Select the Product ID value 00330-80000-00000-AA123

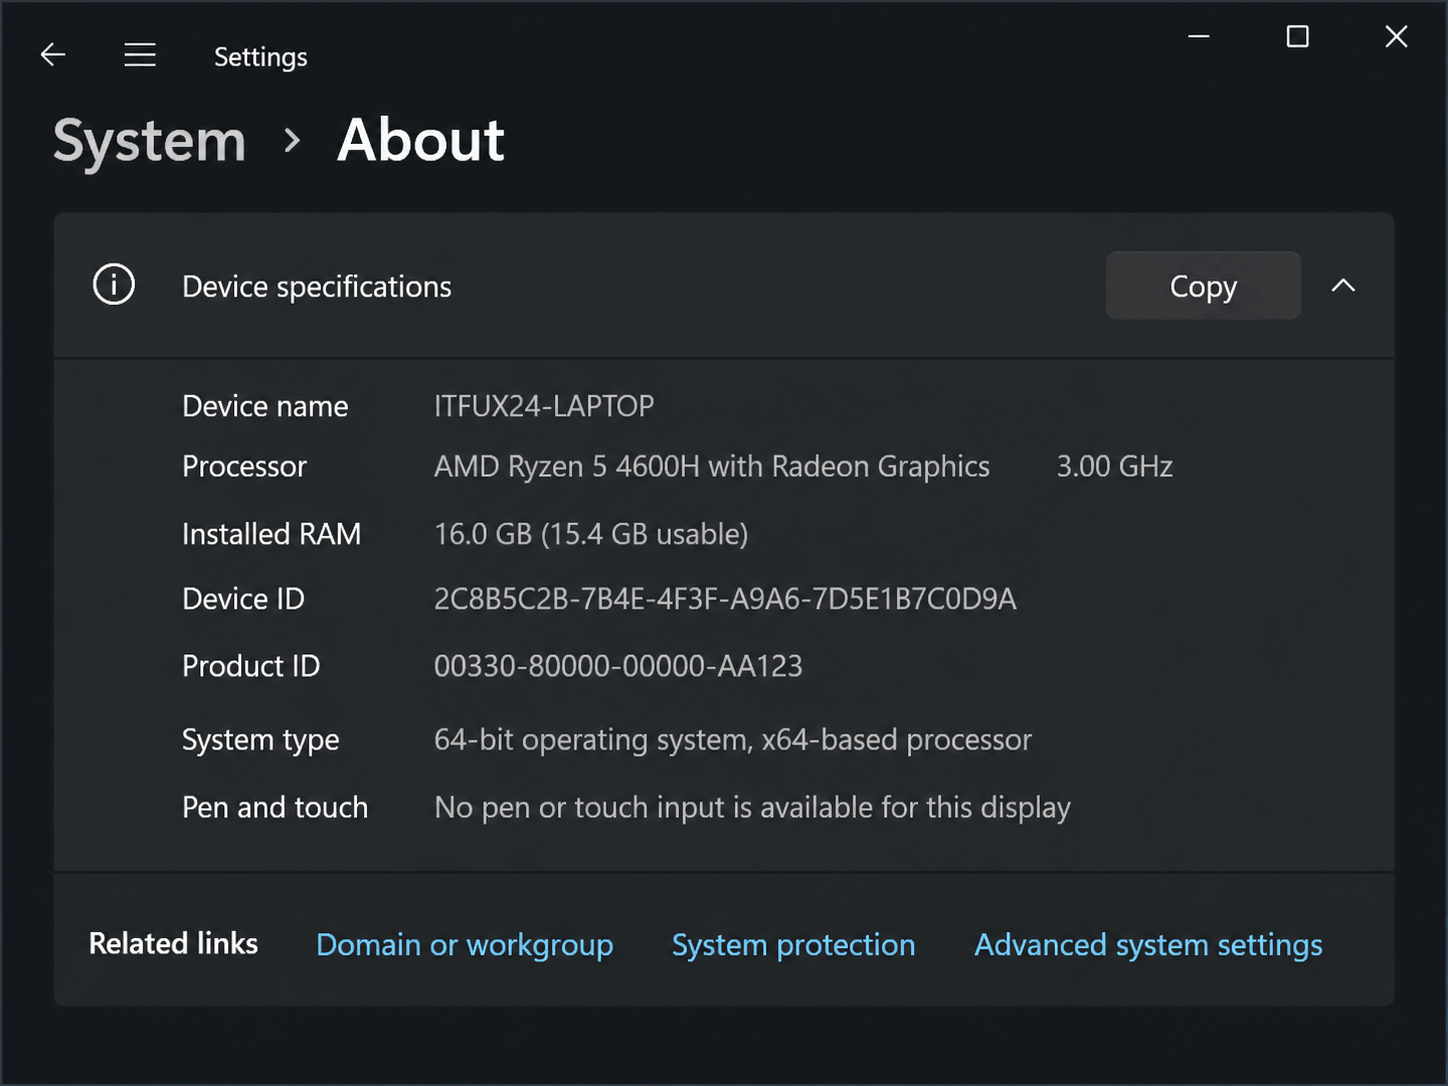click(x=618, y=666)
